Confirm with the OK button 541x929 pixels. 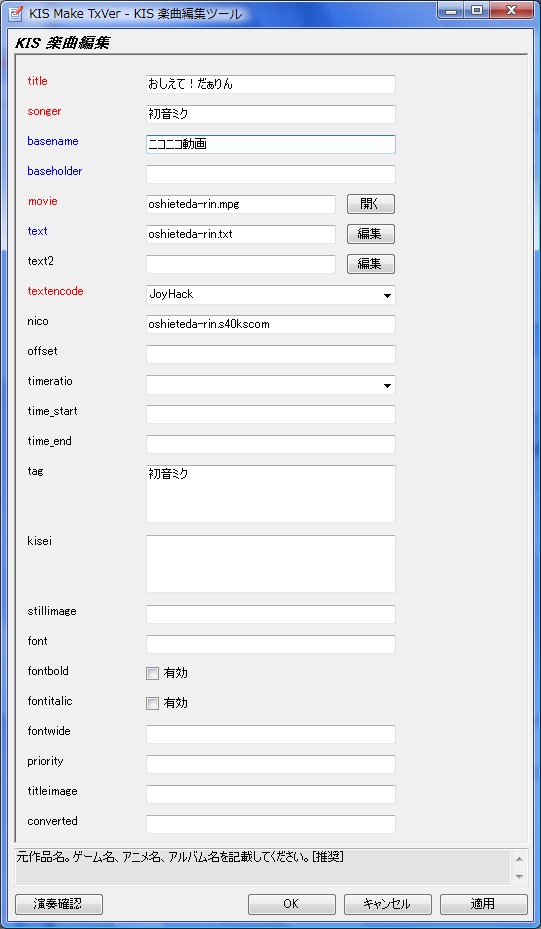click(x=291, y=904)
